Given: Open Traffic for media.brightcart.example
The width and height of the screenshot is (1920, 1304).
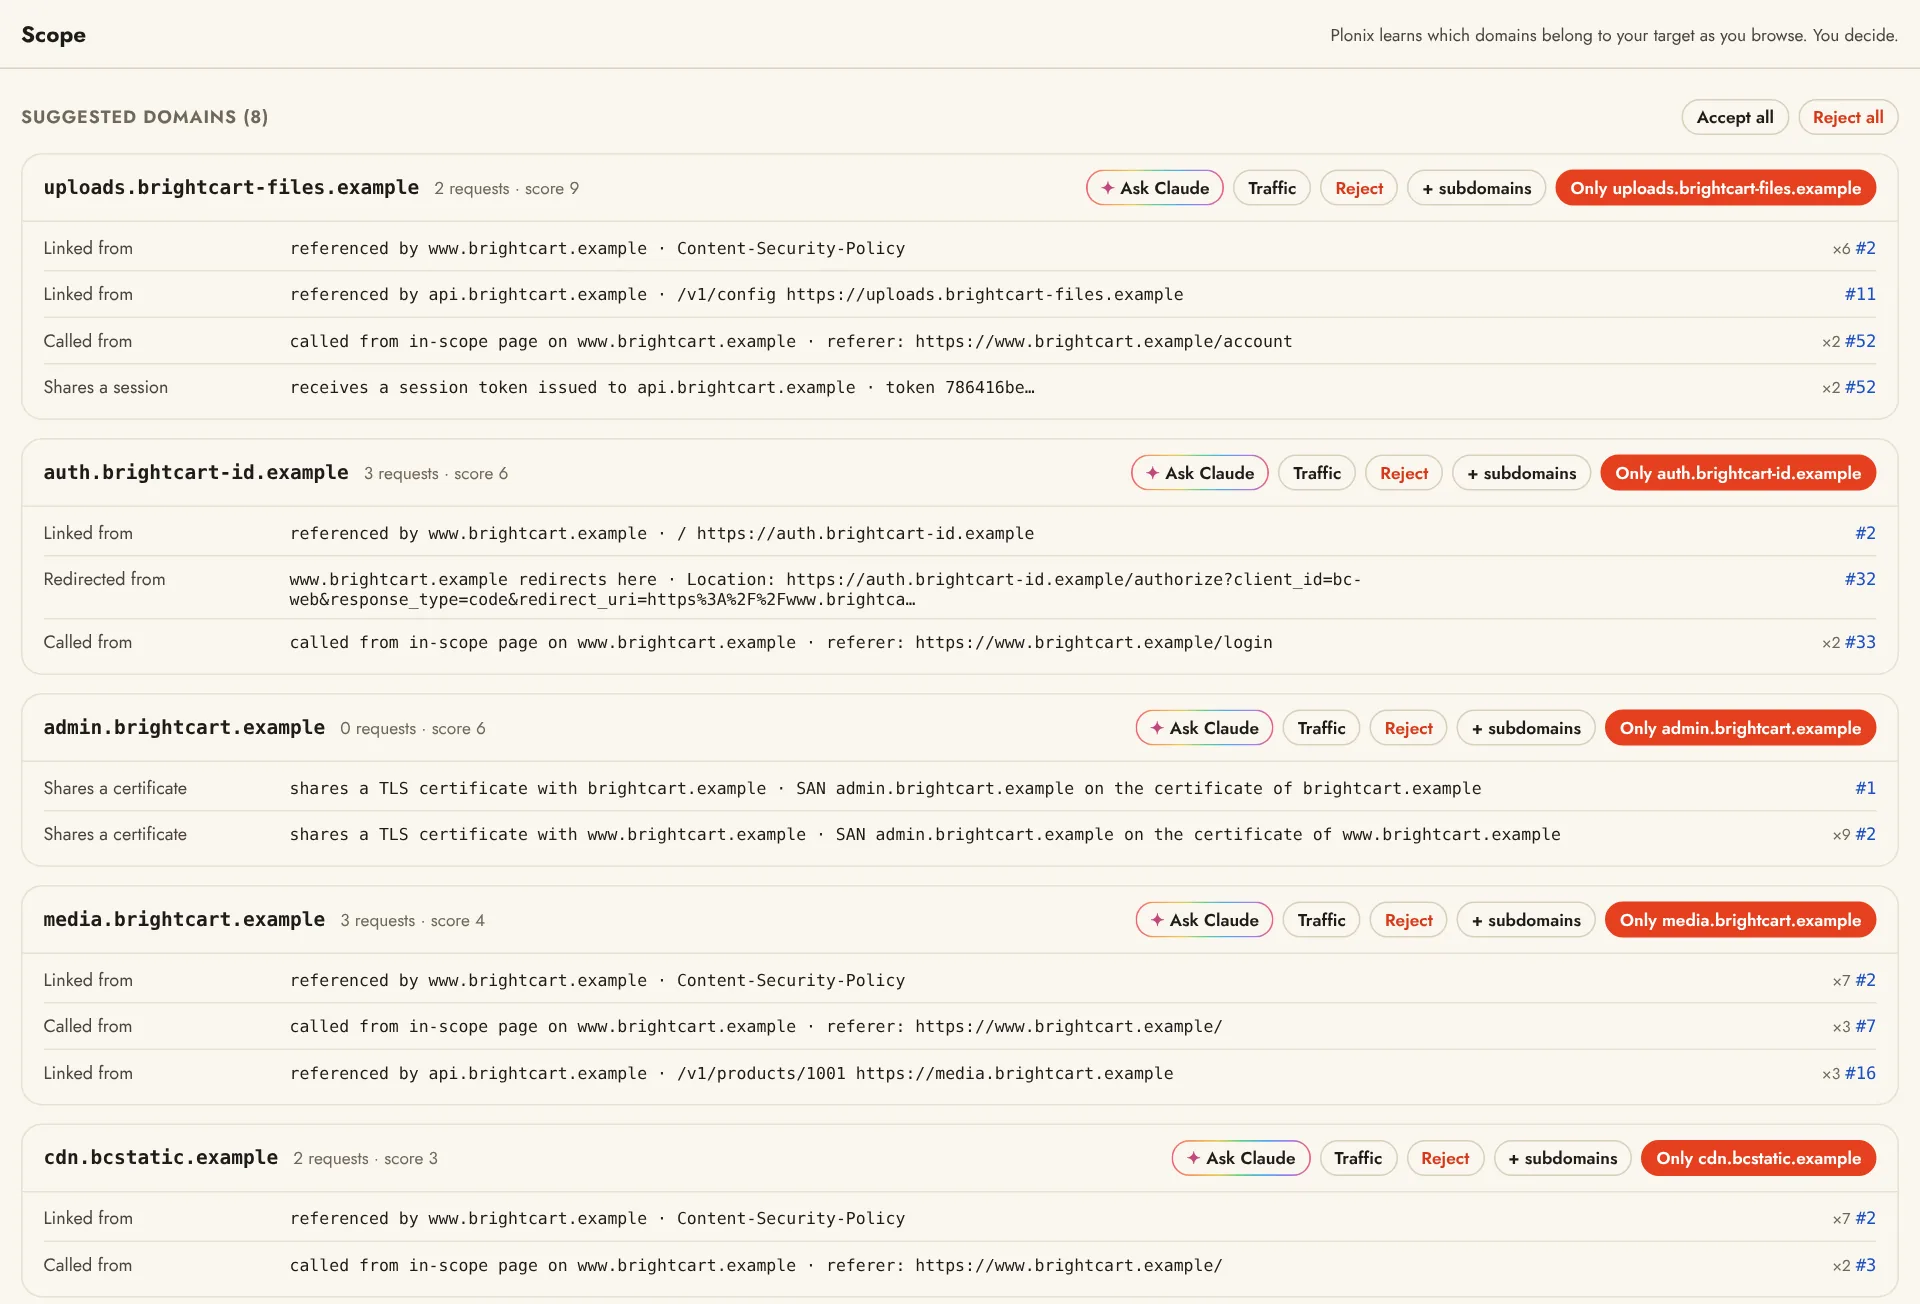Looking at the screenshot, I should pyautogui.click(x=1322, y=920).
